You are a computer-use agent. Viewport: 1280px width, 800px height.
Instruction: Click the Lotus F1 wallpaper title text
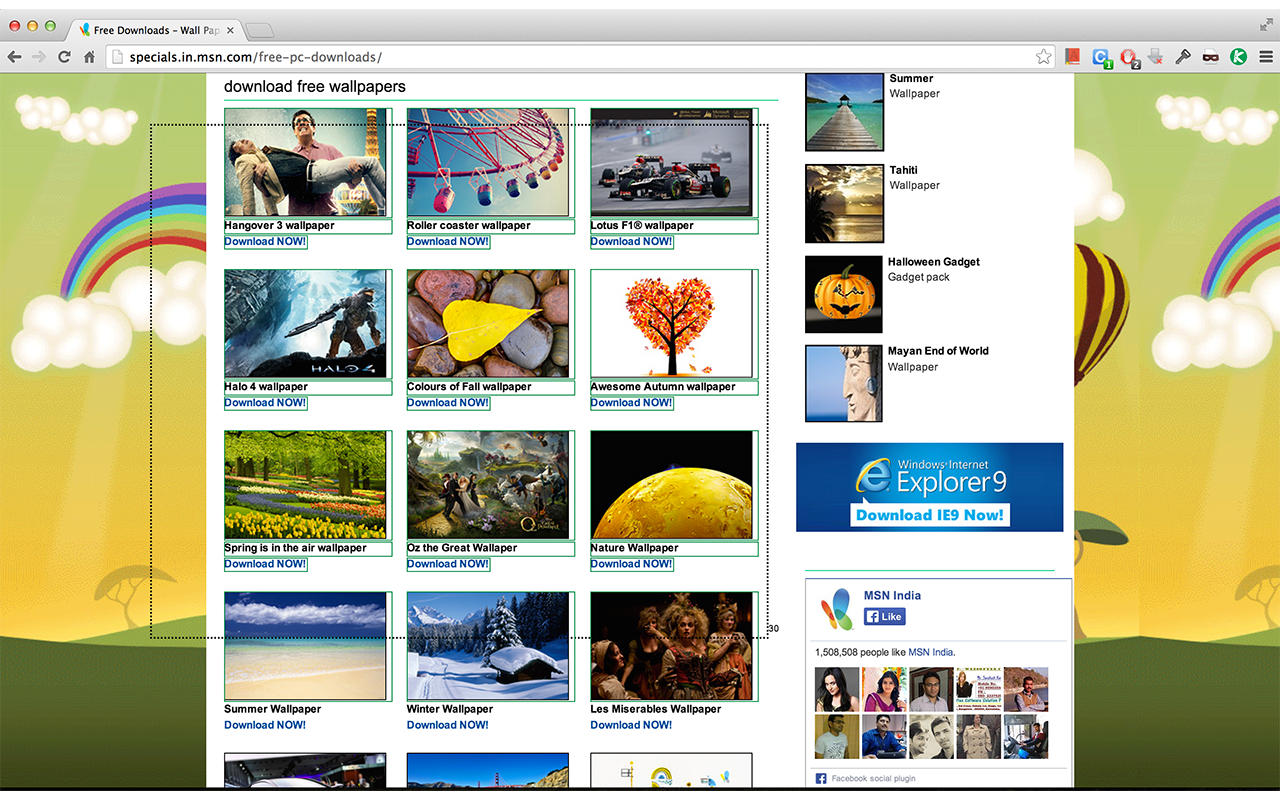coord(642,226)
